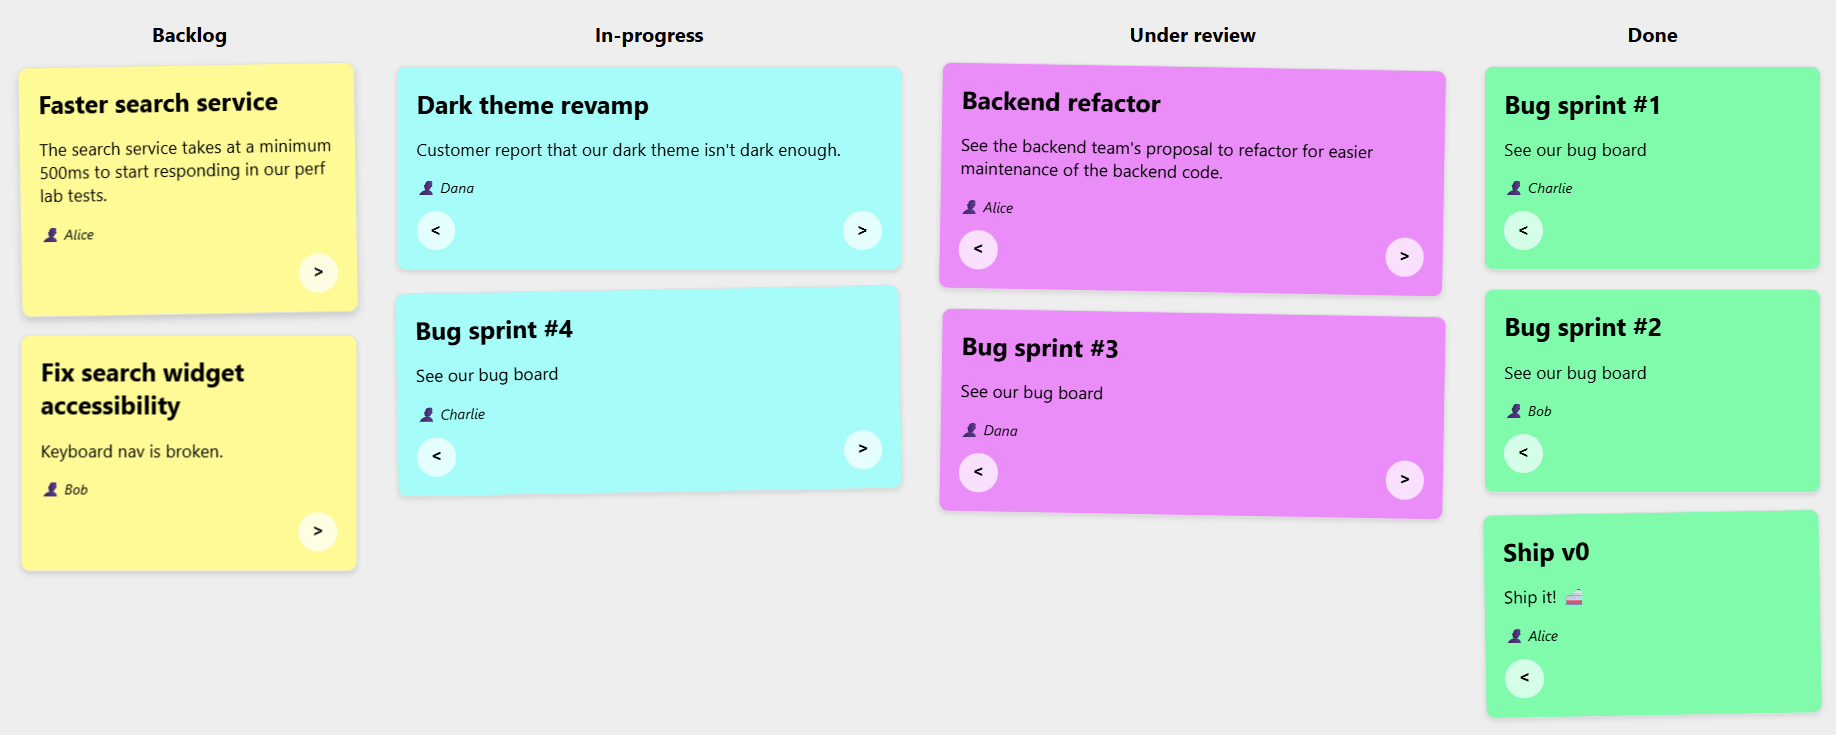Viewport: 1836px width, 735px height.
Task: Click Bob's avatar on Bug sprint #2 card
Action: point(1513,410)
